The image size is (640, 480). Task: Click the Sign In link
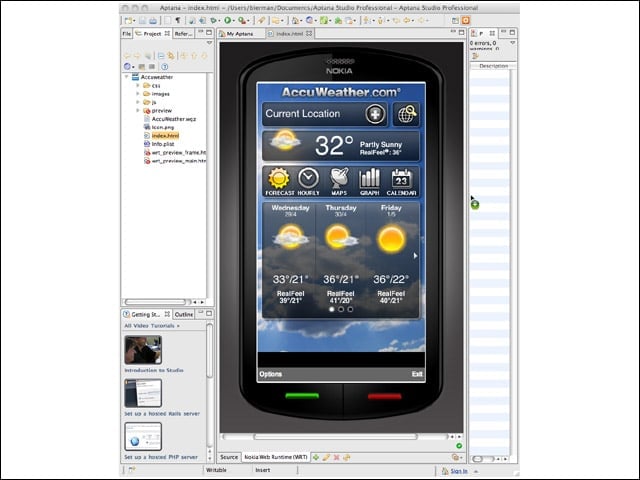coord(459,471)
